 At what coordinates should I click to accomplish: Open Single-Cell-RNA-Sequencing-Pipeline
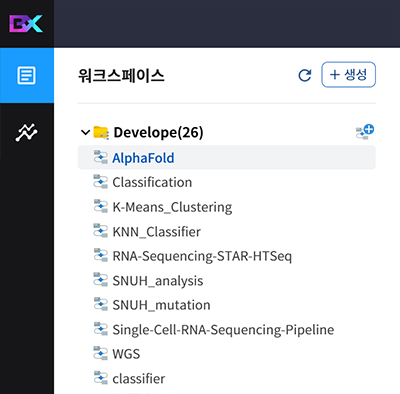point(227,329)
